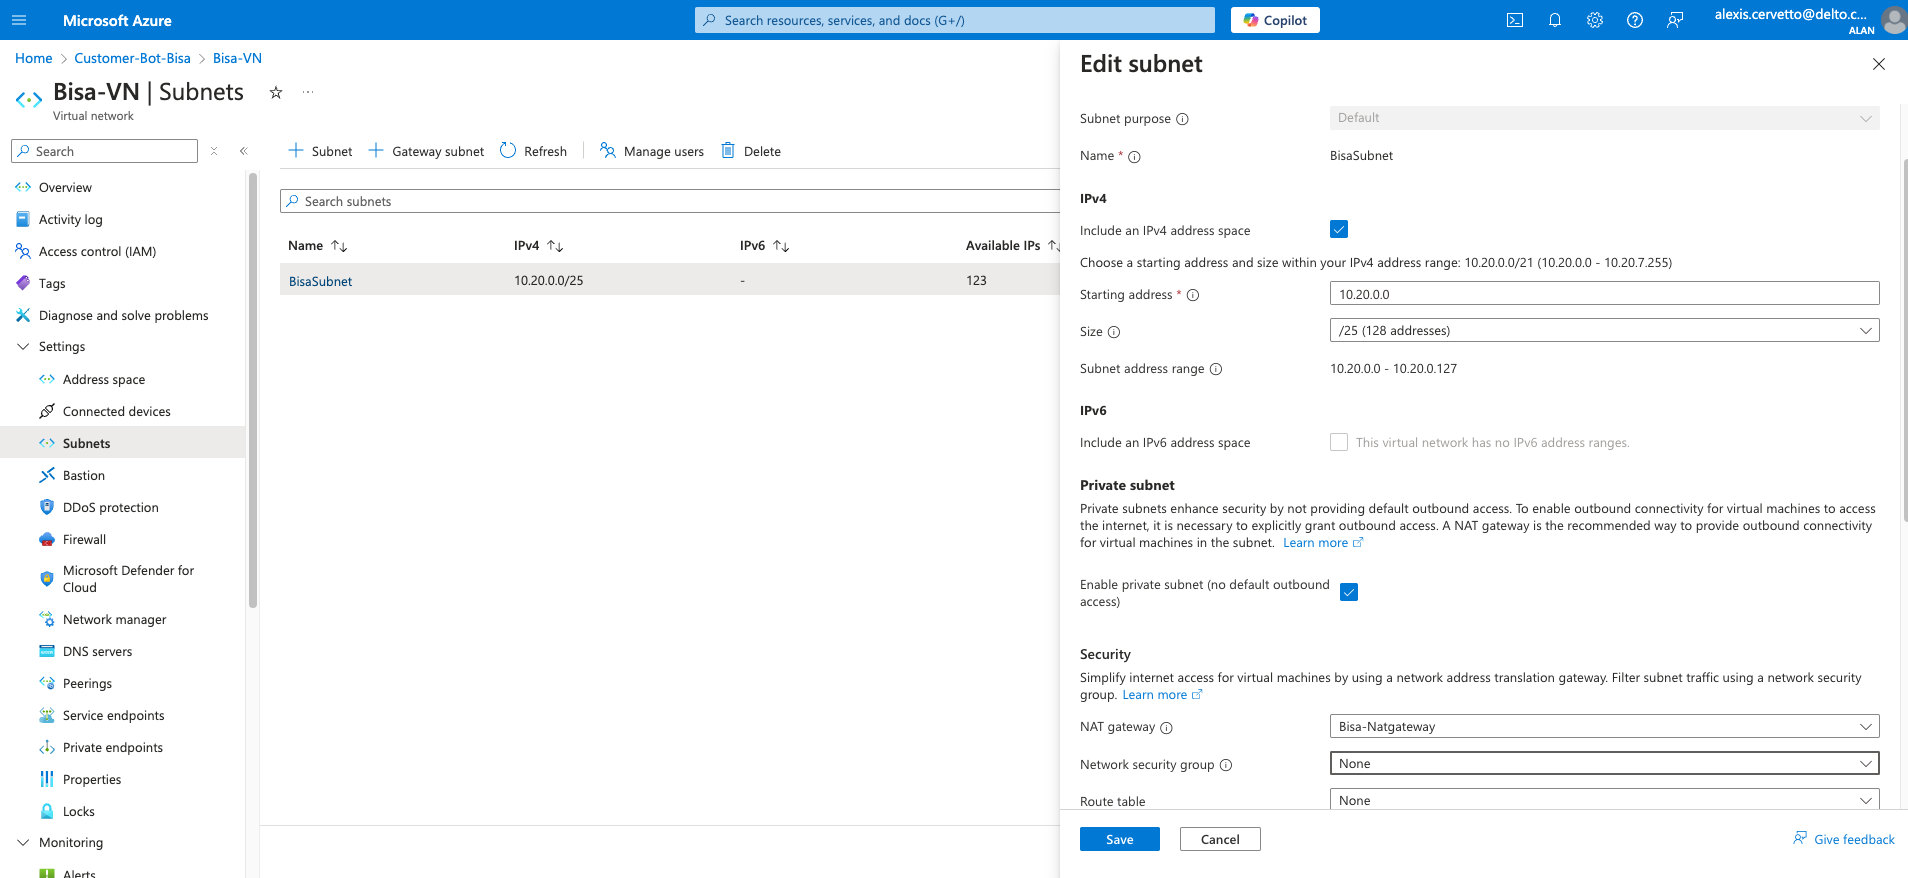Show info for Subnet purpose
The image size is (1908, 878).
tap(1182, 119)
